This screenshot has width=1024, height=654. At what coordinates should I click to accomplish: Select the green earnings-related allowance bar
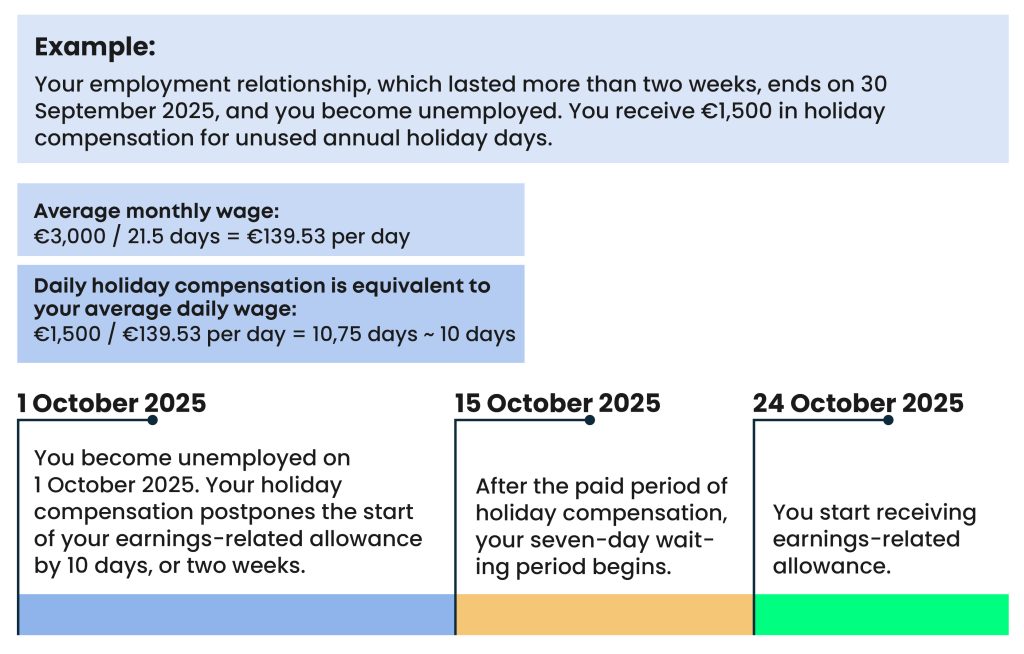pos(881,614)
